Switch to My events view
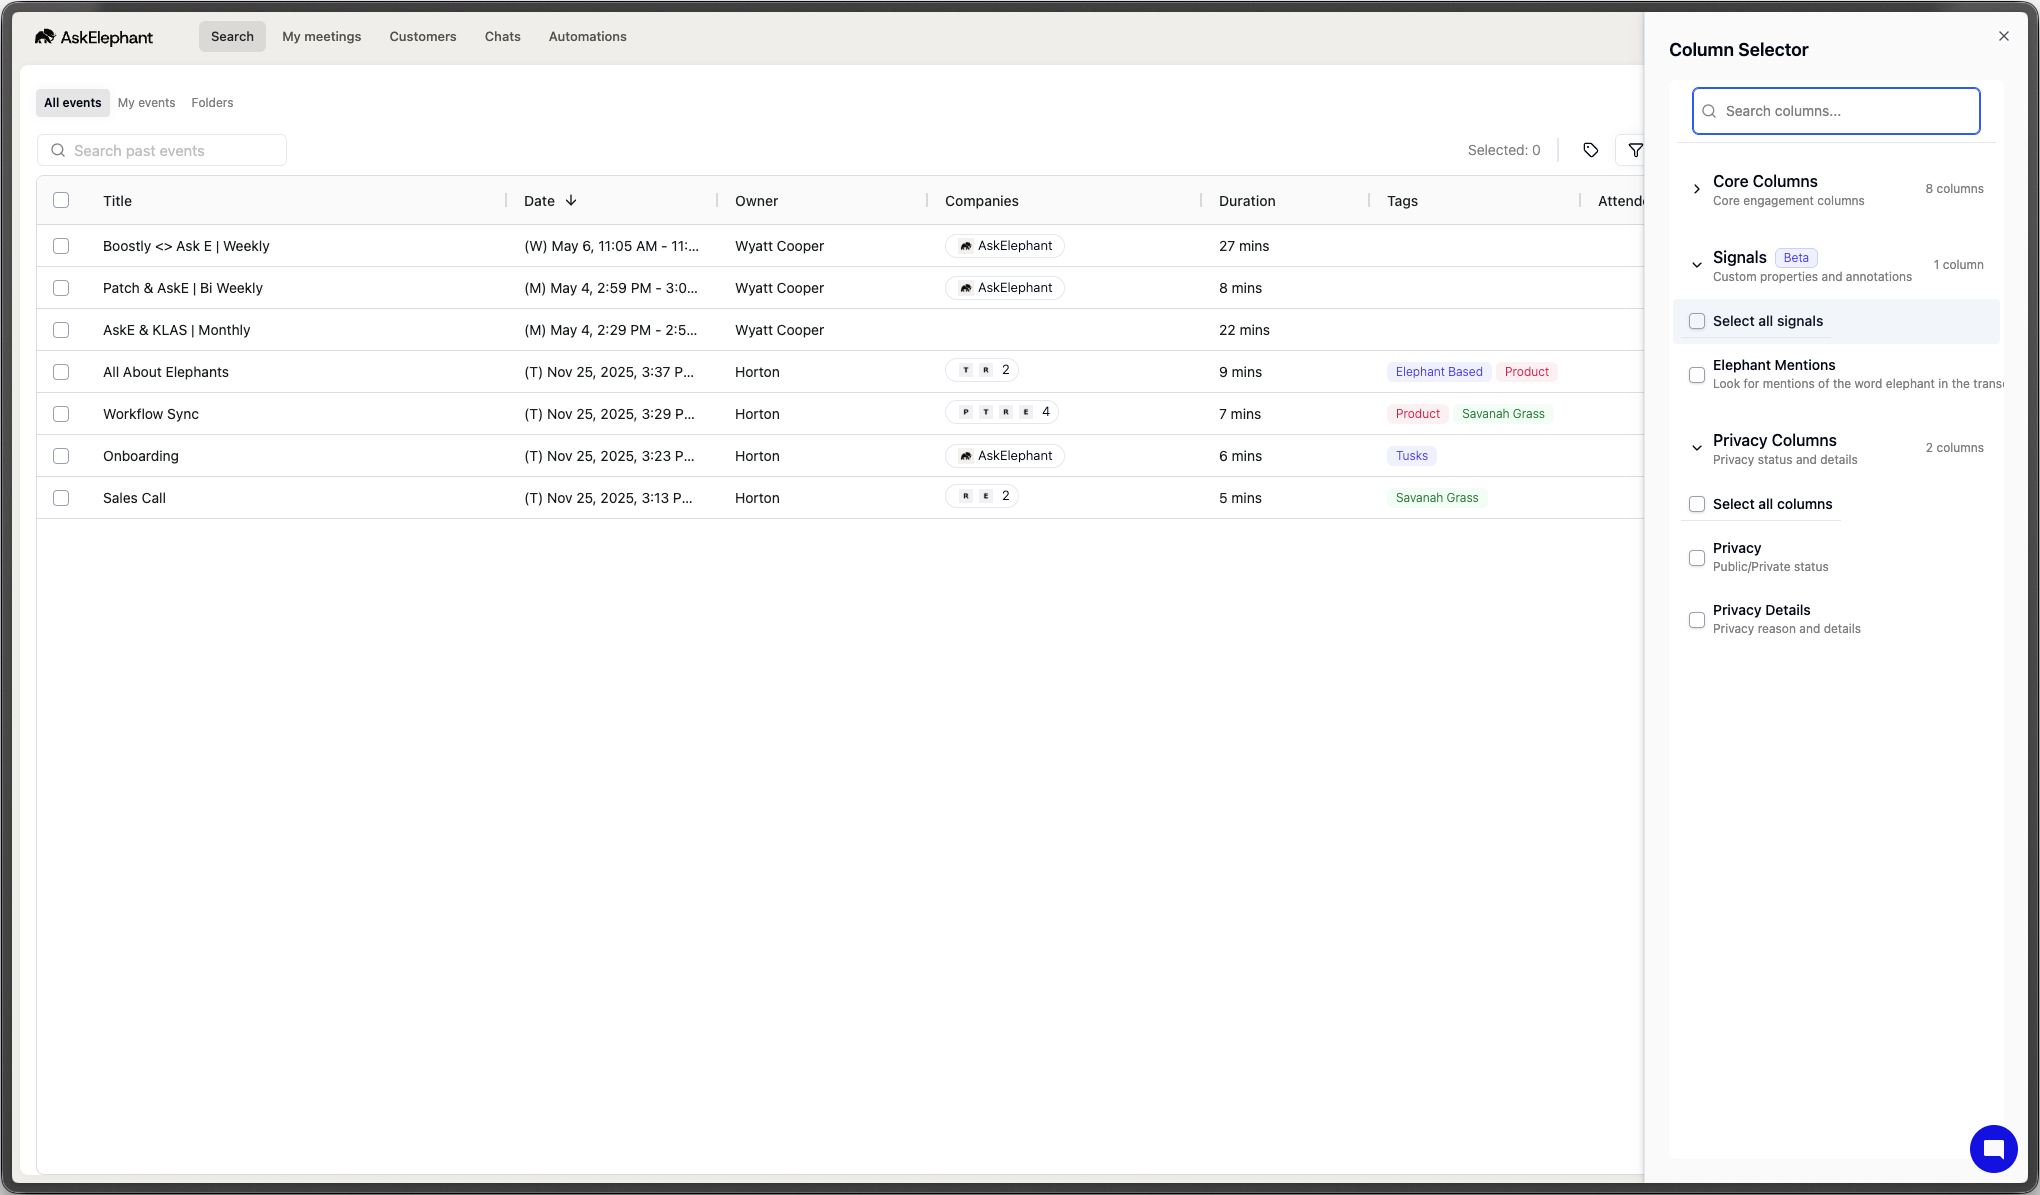The image size is (2040, 1195). 146,103
